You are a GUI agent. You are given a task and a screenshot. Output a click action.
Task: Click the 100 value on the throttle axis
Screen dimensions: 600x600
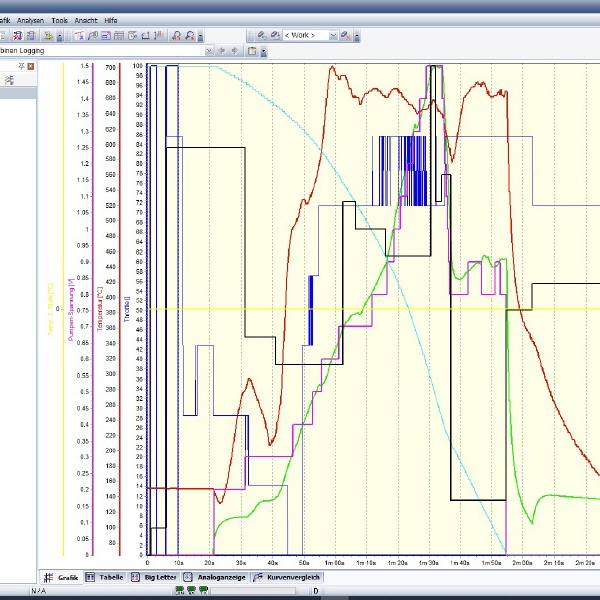click(138, 66)
